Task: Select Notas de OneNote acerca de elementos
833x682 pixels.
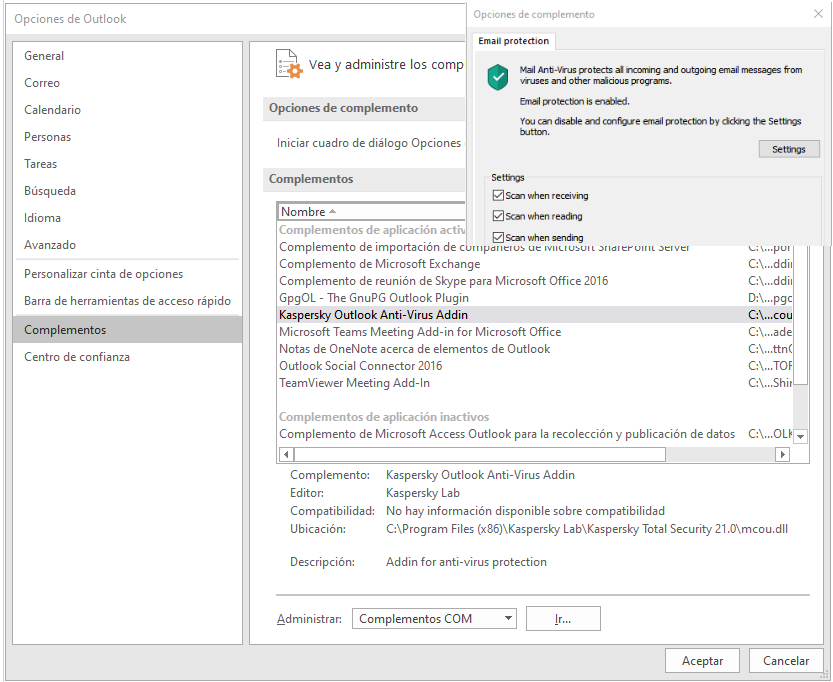Action: point(536,349)
